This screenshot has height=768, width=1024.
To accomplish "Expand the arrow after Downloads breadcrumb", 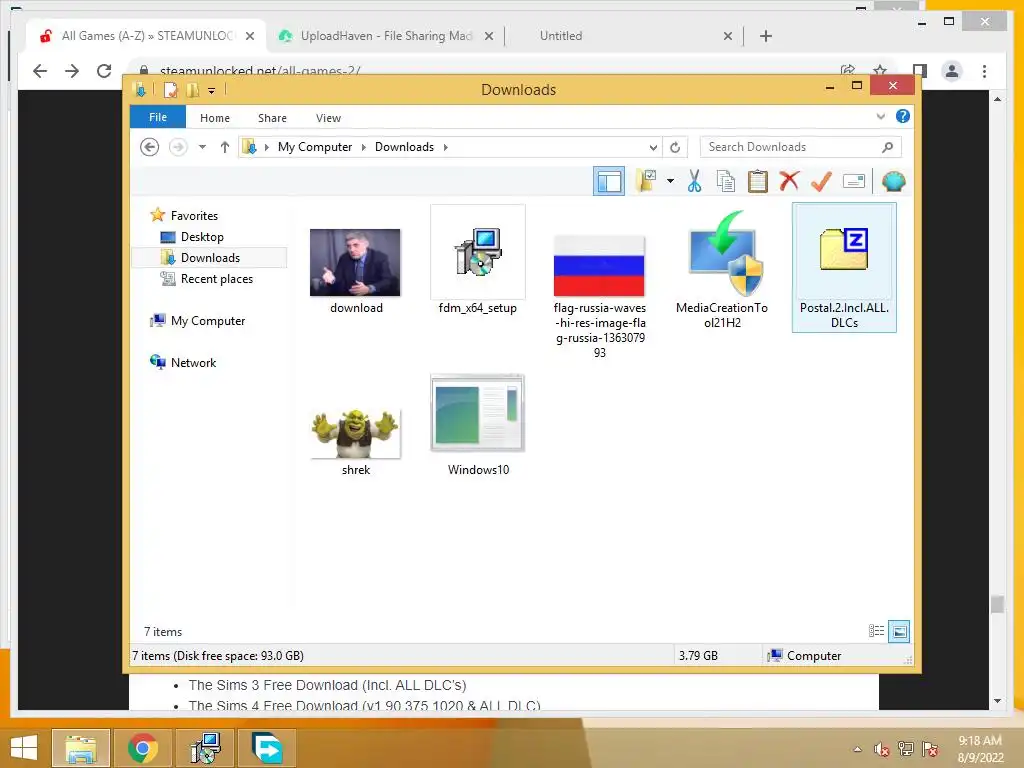I will tap(445, 147).
